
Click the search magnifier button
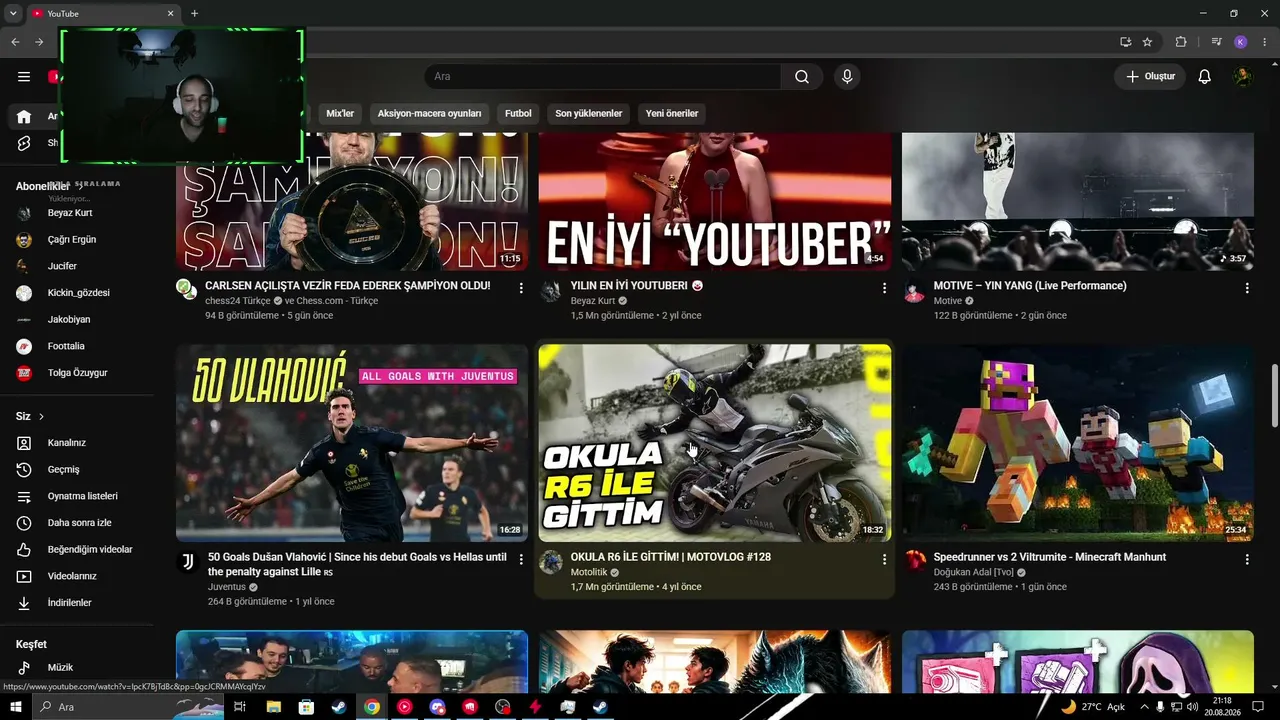802,77
